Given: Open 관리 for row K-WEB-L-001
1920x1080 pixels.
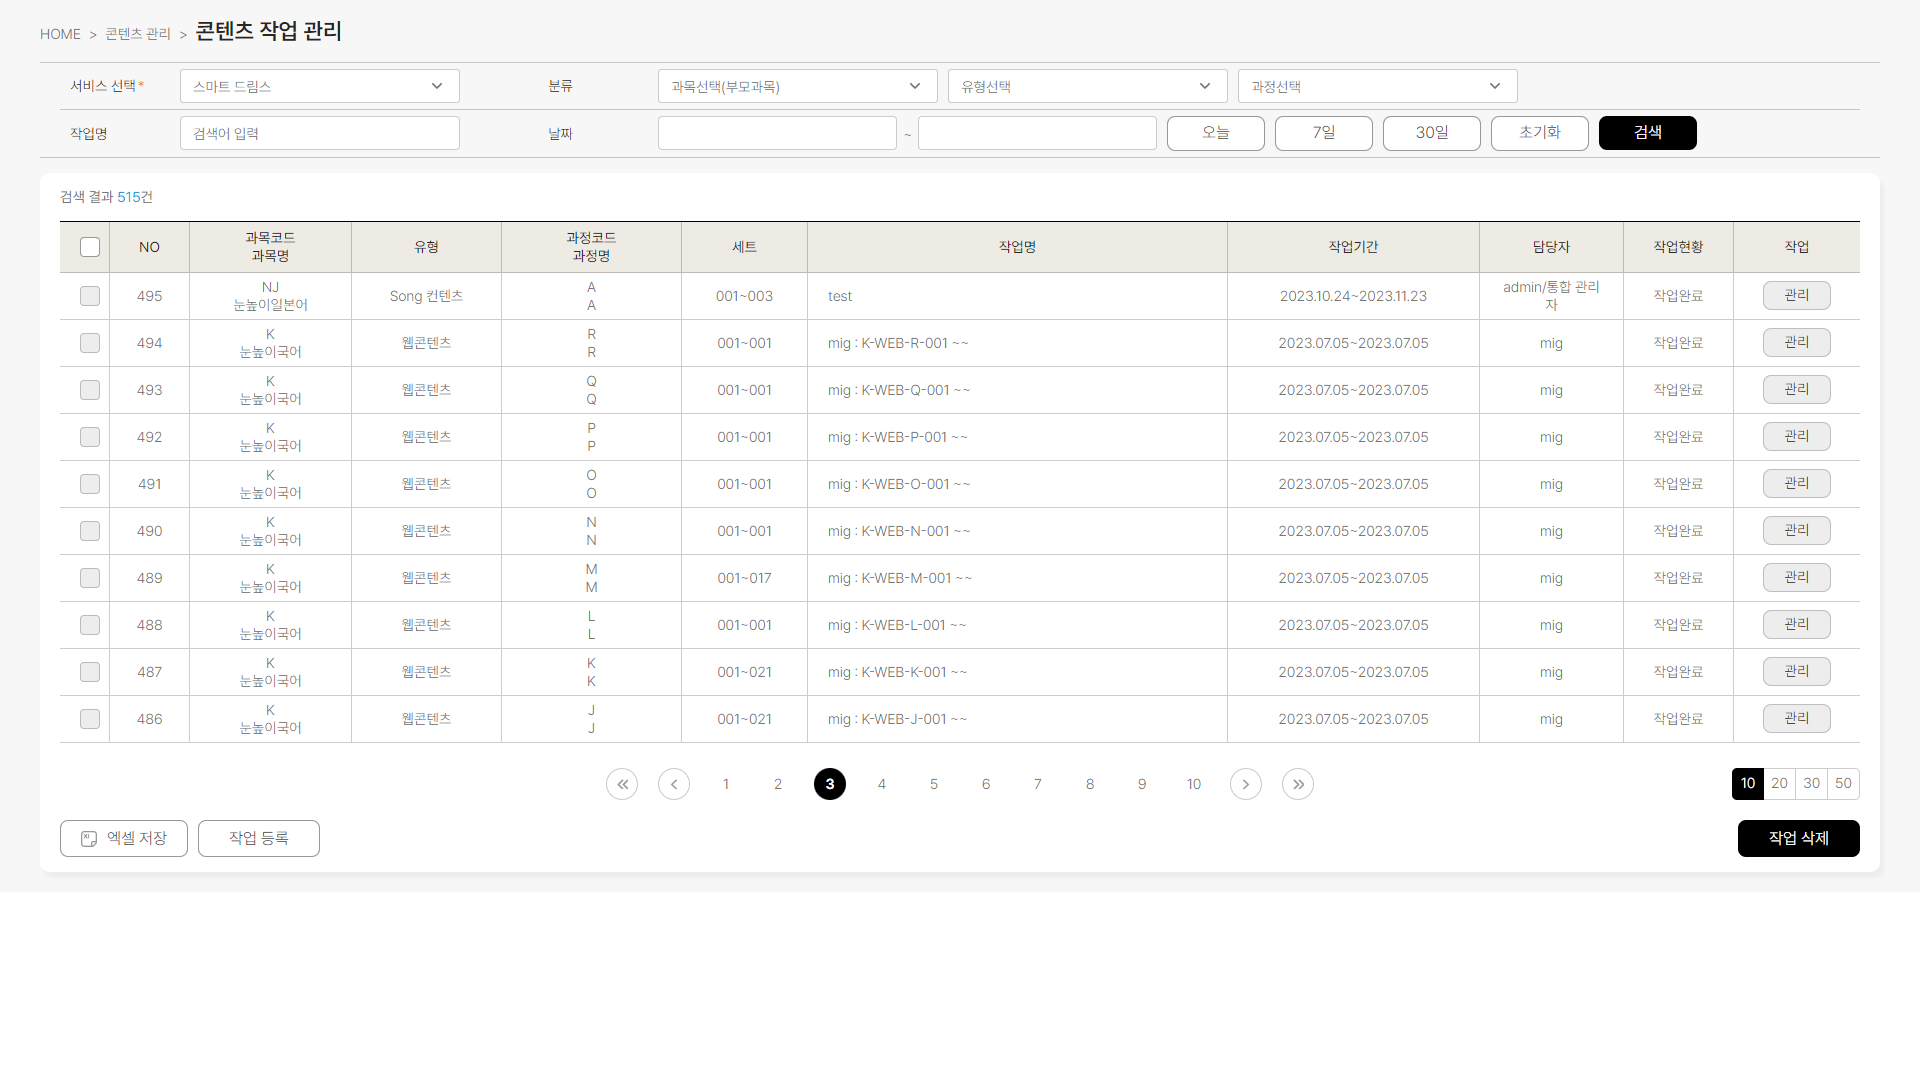Looking at the screenshot, I should [x=1797, y=624].
